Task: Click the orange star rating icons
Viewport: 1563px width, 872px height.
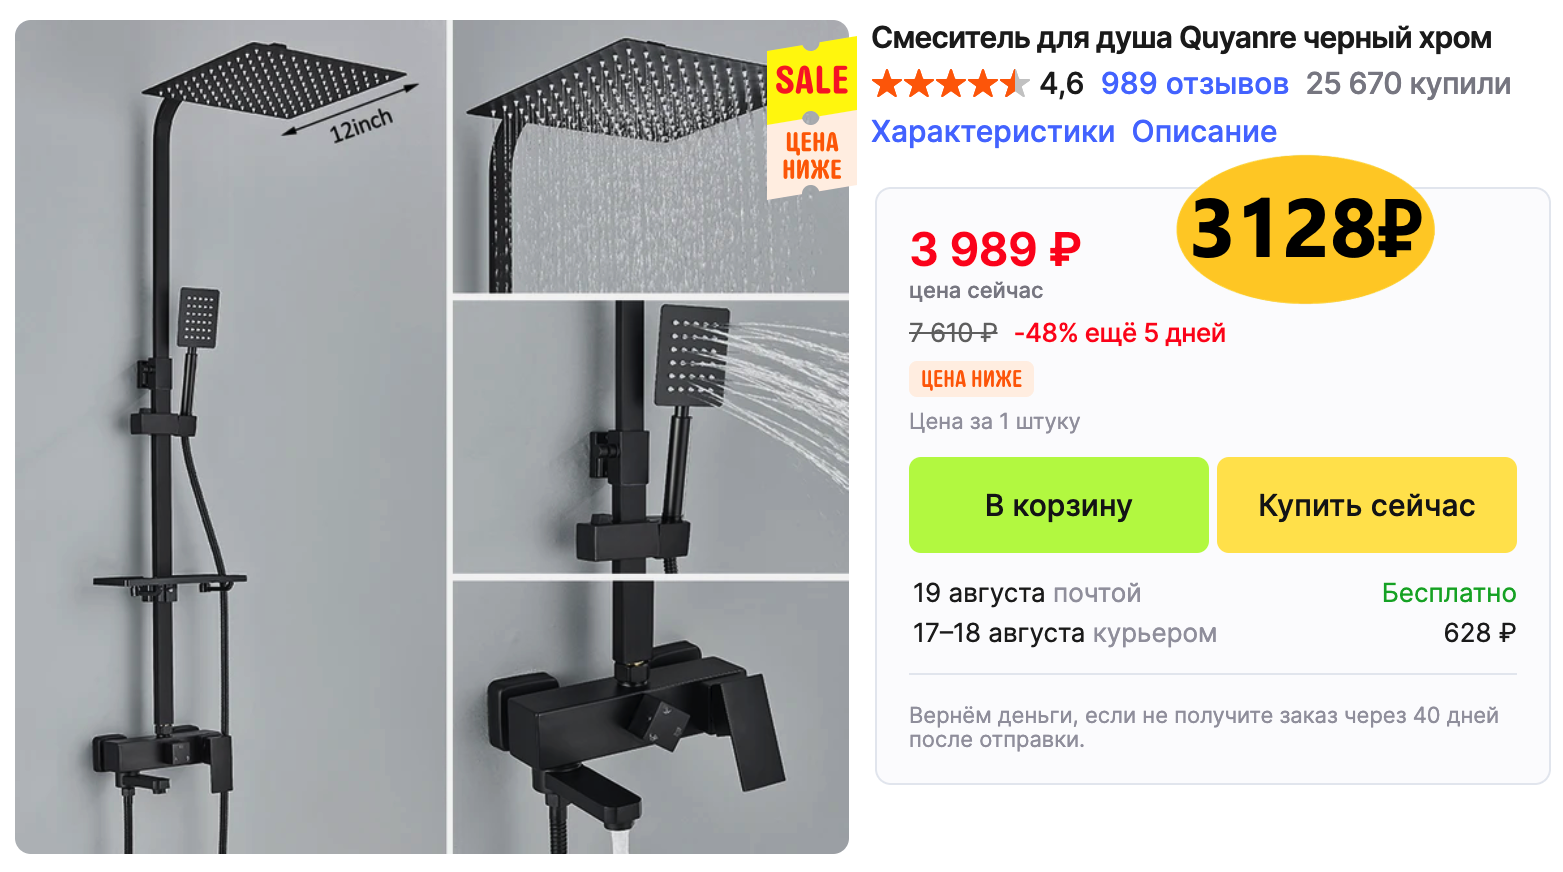Action: click(x=950, y=84)
